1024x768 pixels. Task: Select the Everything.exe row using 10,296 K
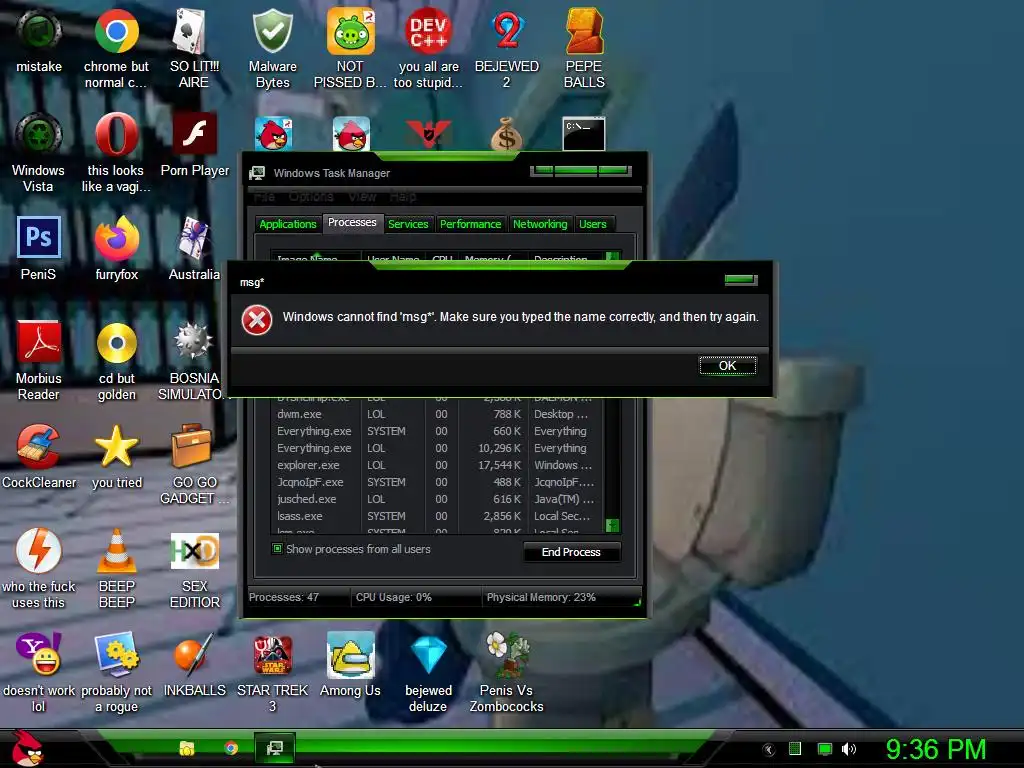436,448
